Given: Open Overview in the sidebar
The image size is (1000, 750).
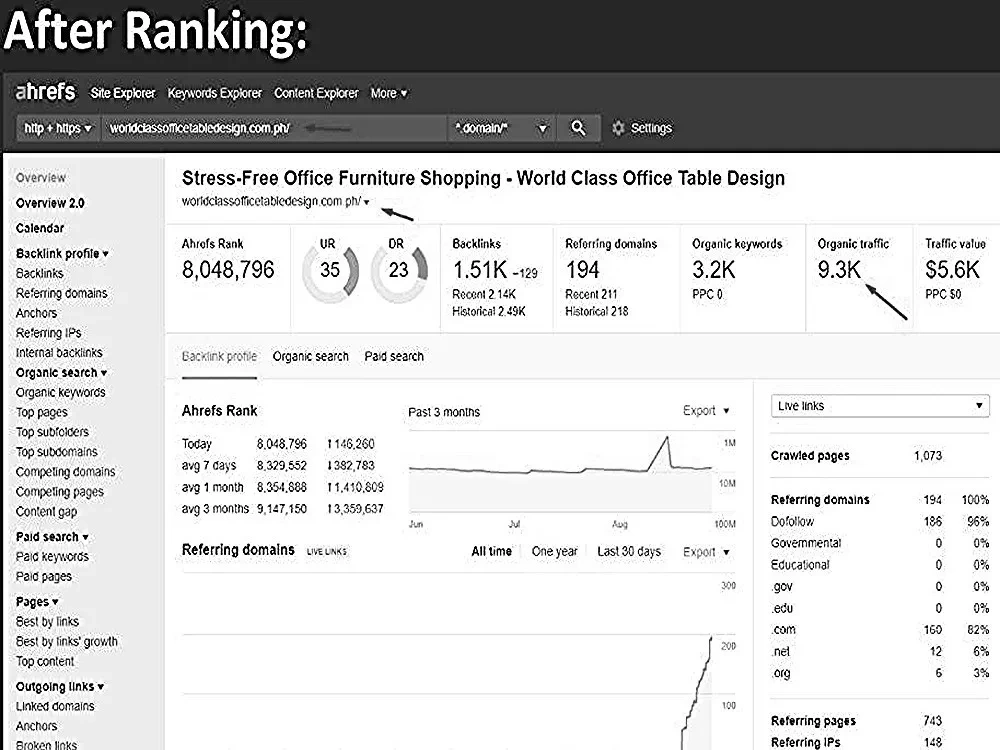Looking at the screenshot, I should coord(41,178).
